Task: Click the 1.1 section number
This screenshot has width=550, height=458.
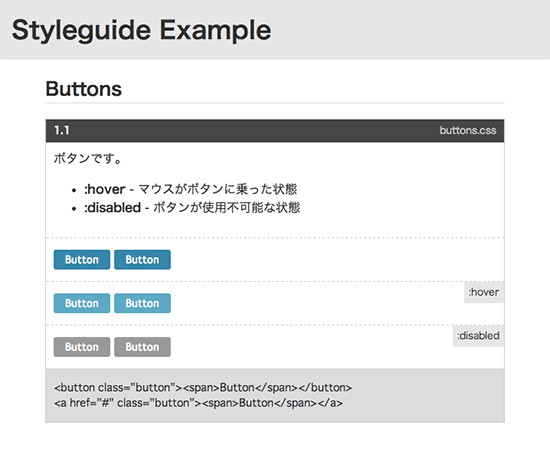Action: pyautogui.click(x=62, y=130)
